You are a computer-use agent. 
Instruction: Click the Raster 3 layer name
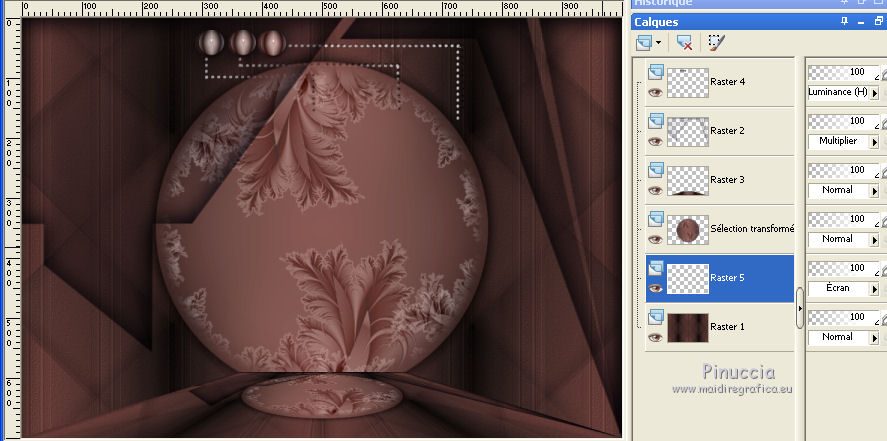coord(727,180)
